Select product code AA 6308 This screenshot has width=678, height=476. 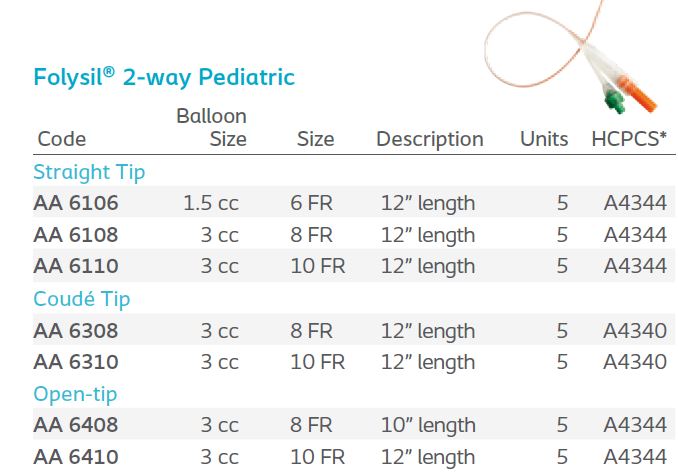pos(76,331)
